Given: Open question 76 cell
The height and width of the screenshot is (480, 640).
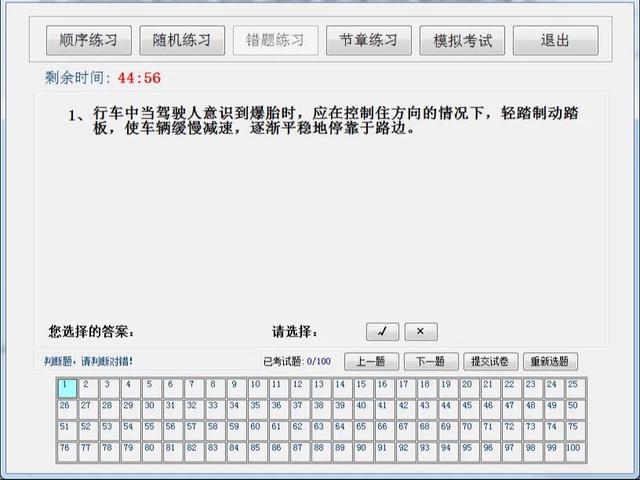Looking at the screenshot, I should point(67,452).
